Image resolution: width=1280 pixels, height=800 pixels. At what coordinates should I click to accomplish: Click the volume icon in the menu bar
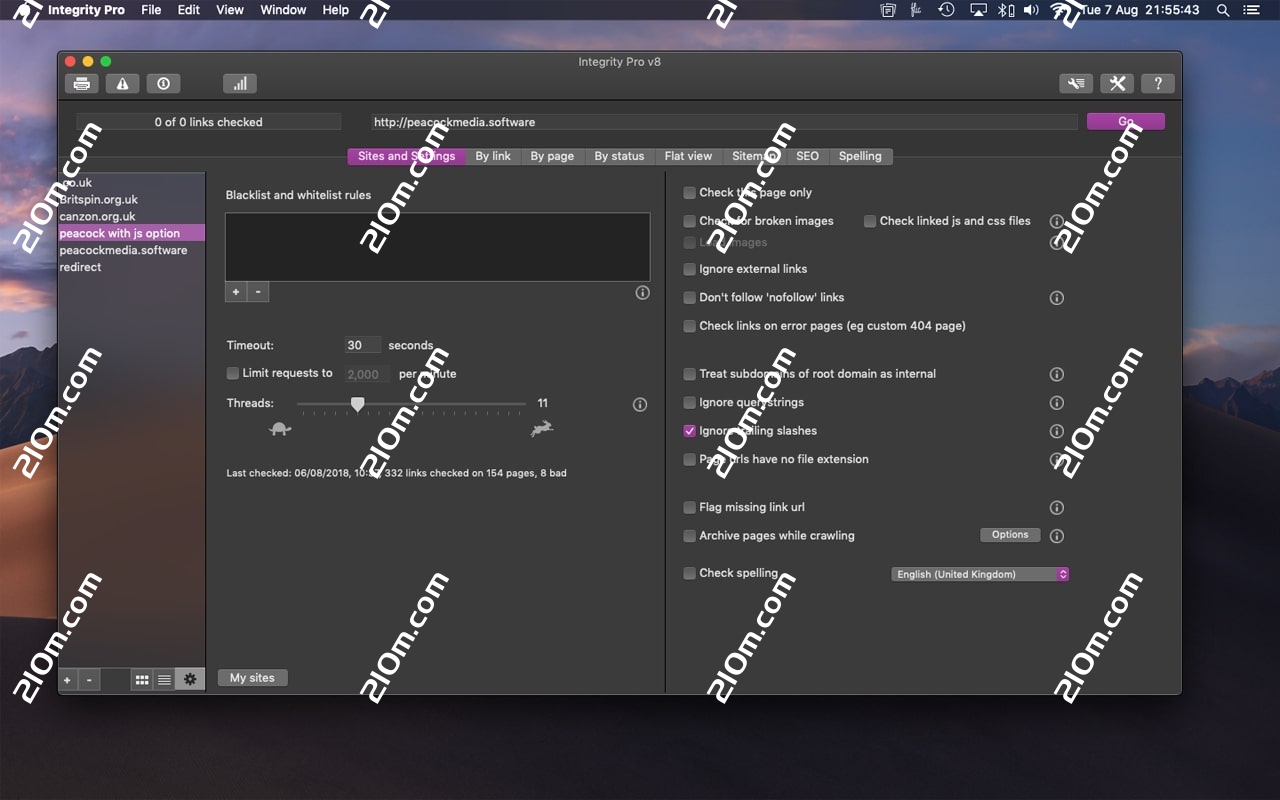point(1032,10)
